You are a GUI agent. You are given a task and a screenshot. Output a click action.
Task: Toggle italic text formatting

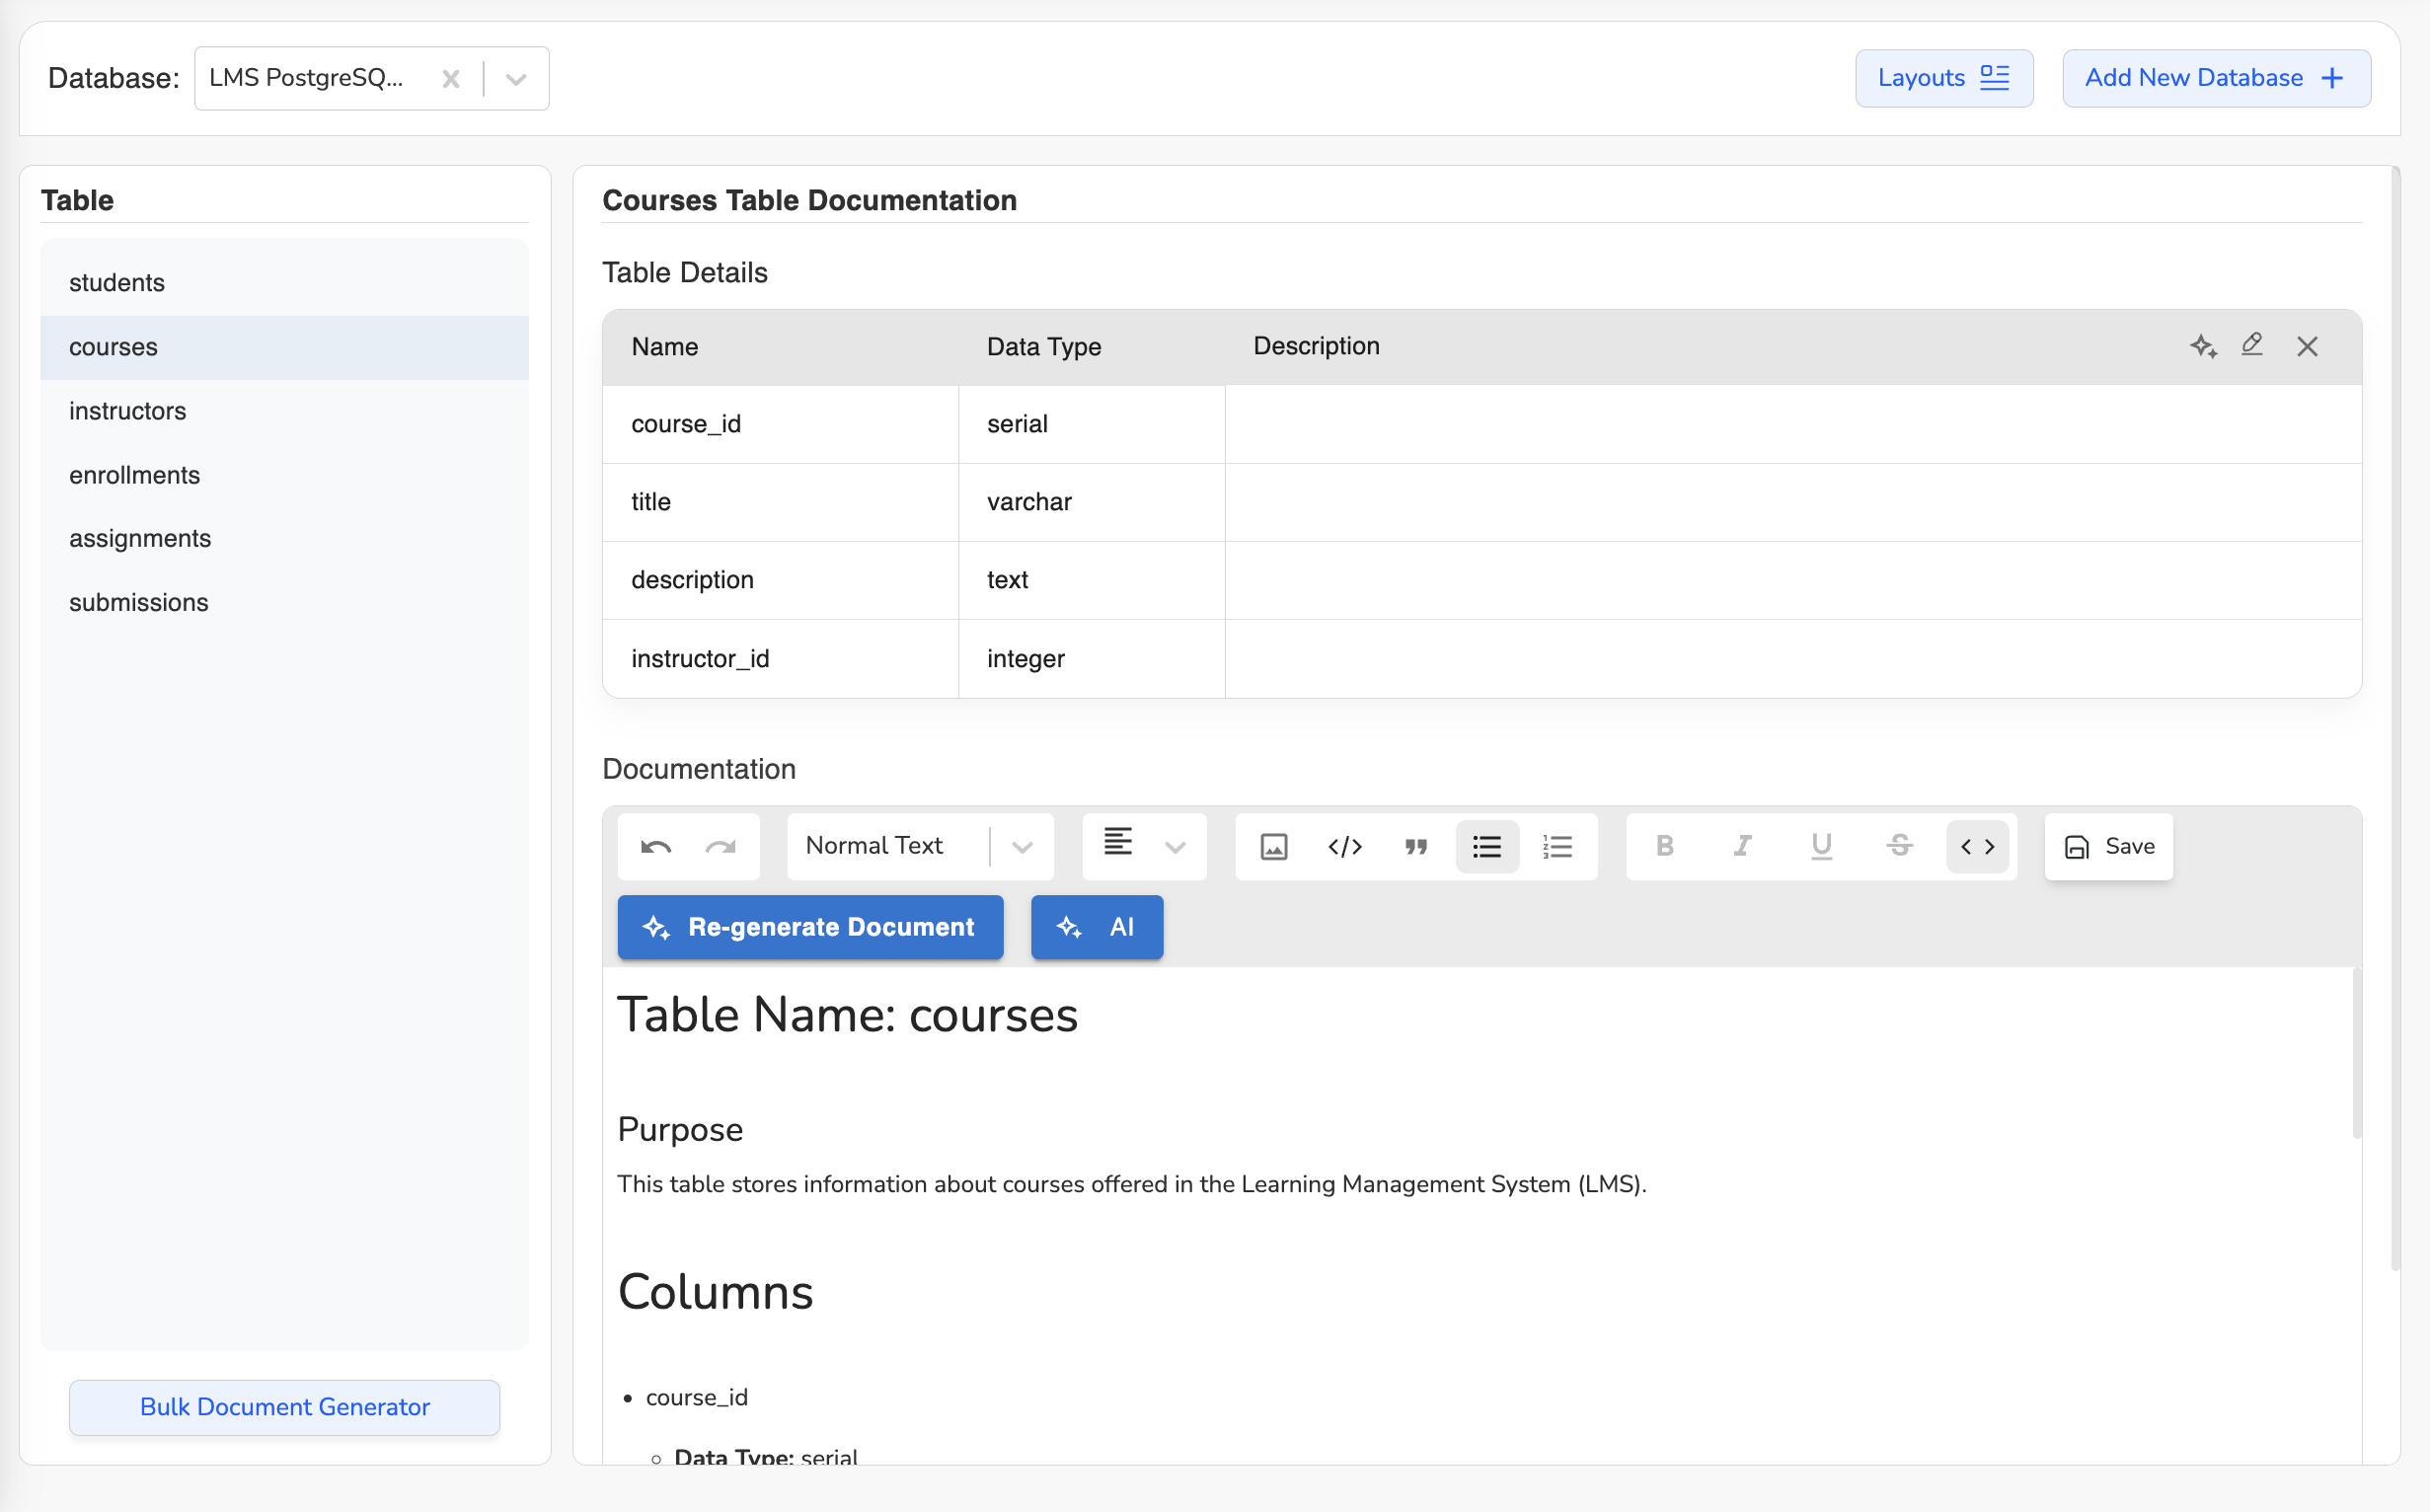click(1742, 846)
